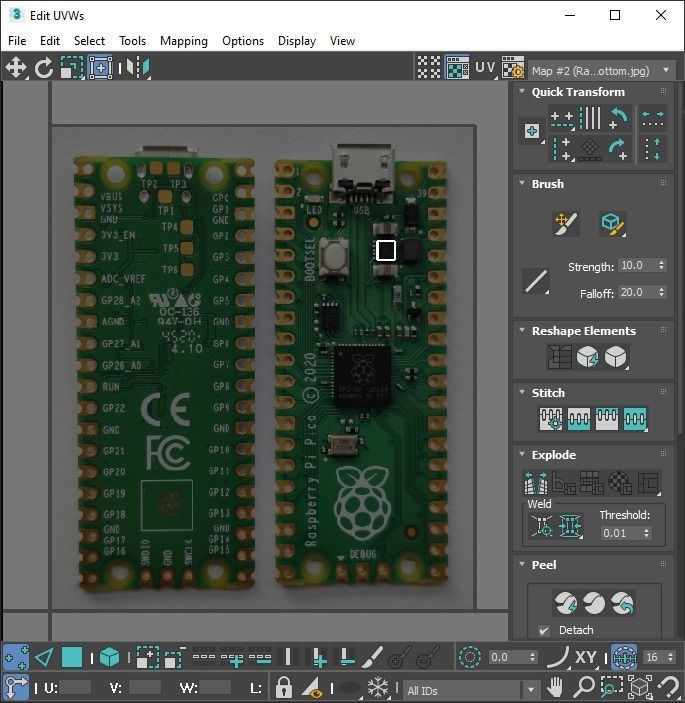Viewport: 685px width, 703px height.
Task: Select the Pan View hand tool
Action: (555, 686)
